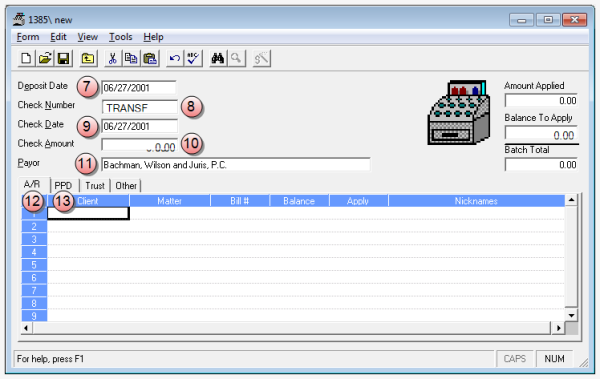Click the active Client cell in row 1
The image size is (600, 379).
88,213
